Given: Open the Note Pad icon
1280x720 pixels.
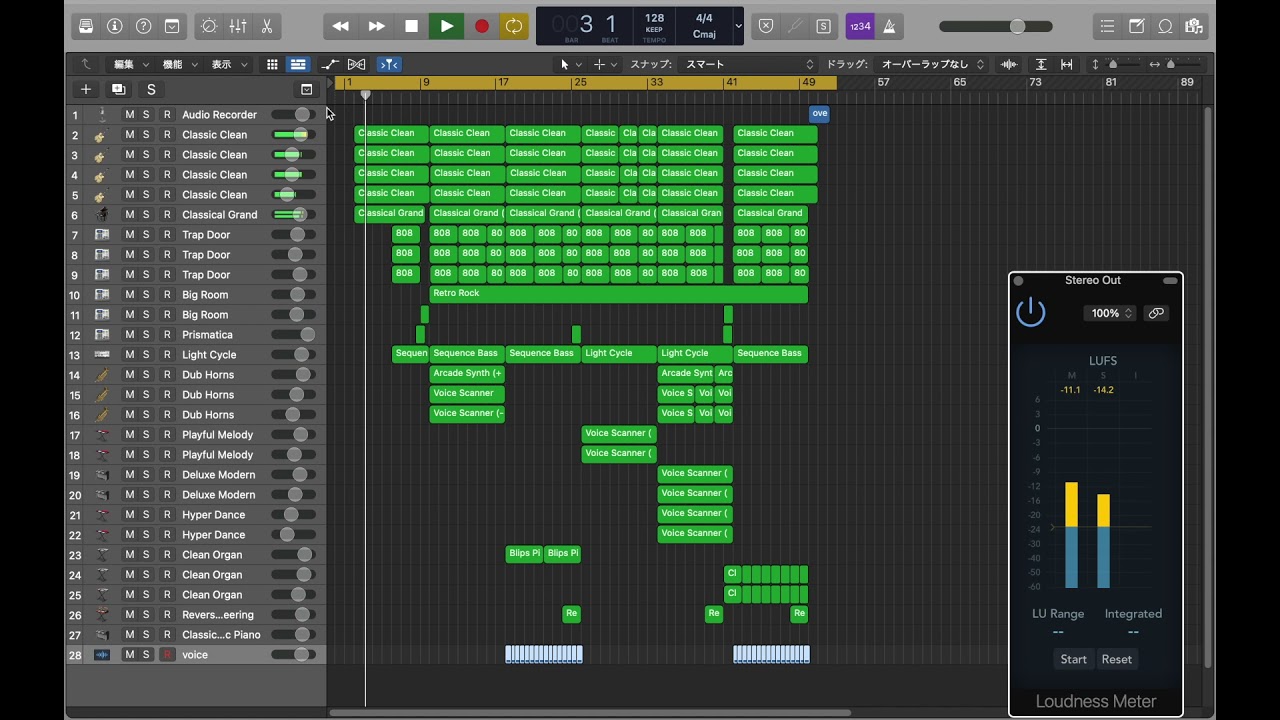Looking at the screenshot, I should tap(1137, 26).
